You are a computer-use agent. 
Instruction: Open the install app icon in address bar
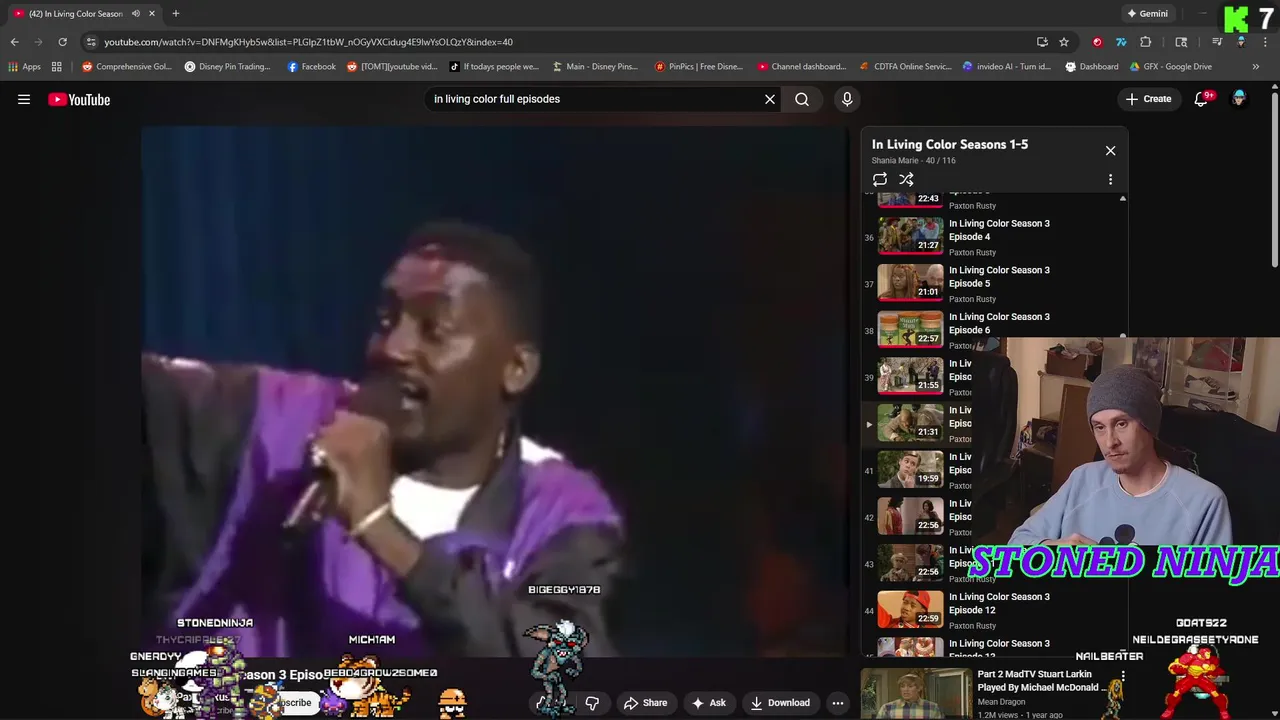(x=1042, y=42)
